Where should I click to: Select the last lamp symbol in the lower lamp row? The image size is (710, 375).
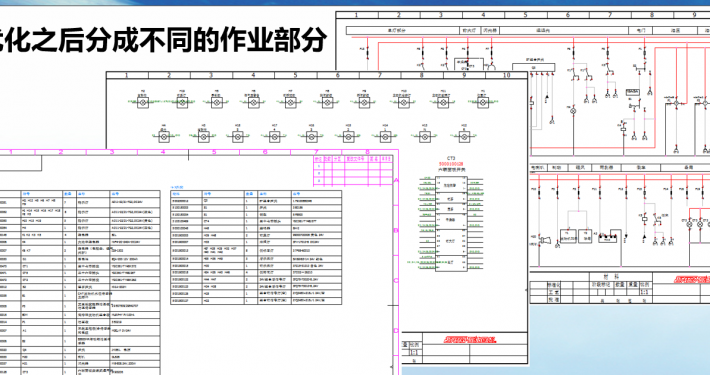pos(464,136)
